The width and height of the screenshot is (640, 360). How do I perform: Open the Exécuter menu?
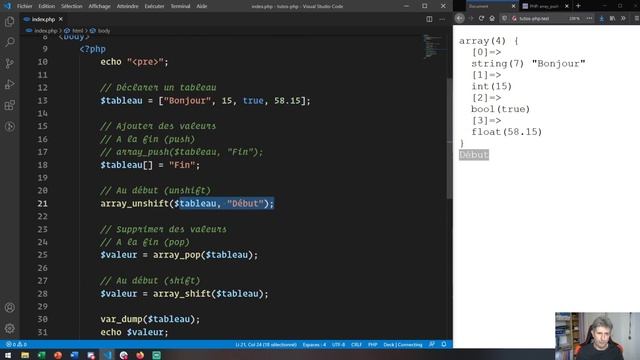pyautogui.click(x=154, y=6)
